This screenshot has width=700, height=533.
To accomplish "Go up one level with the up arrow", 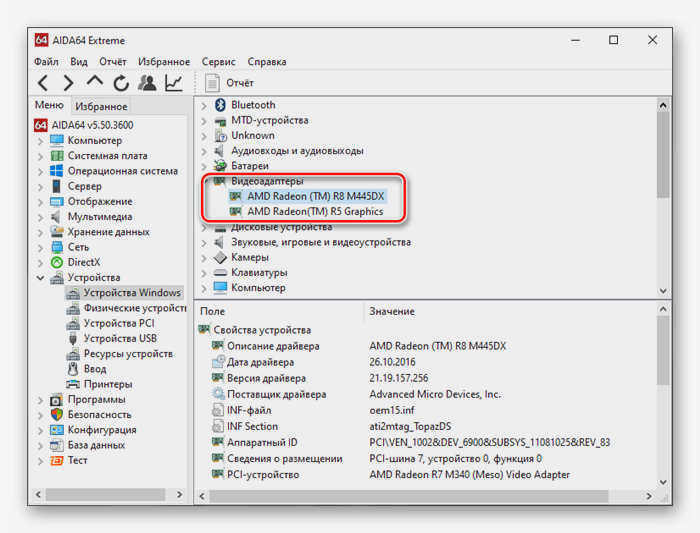I will coord(95,81).
